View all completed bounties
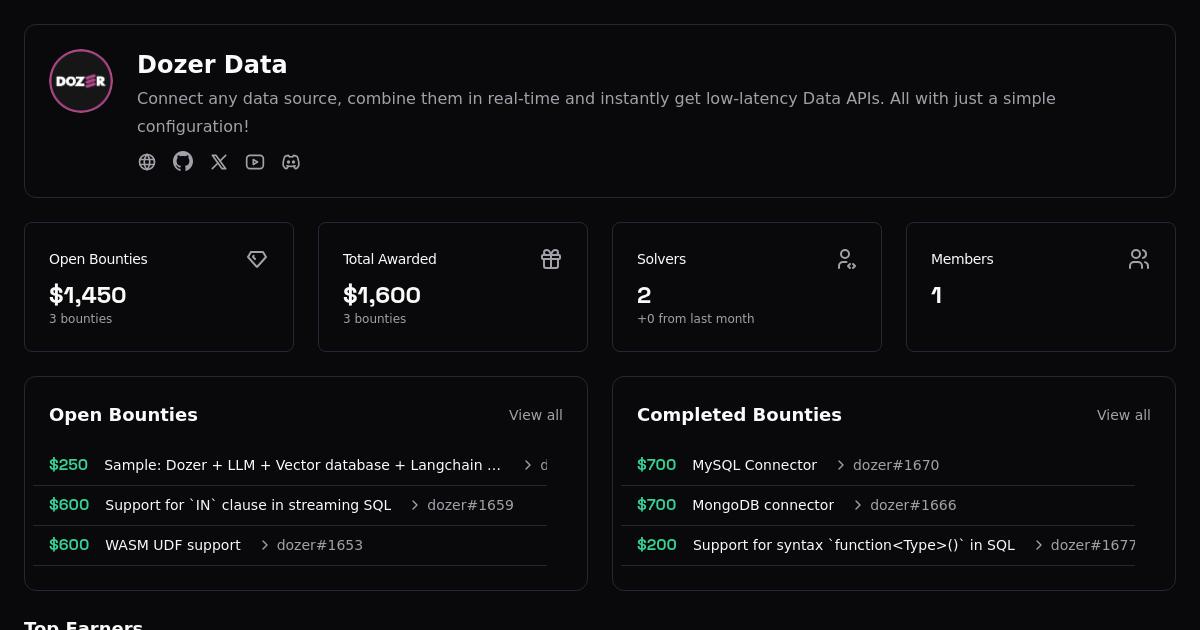This screenshot has width=1200, height=630. pyautogui.click(x=1124, y=415)
